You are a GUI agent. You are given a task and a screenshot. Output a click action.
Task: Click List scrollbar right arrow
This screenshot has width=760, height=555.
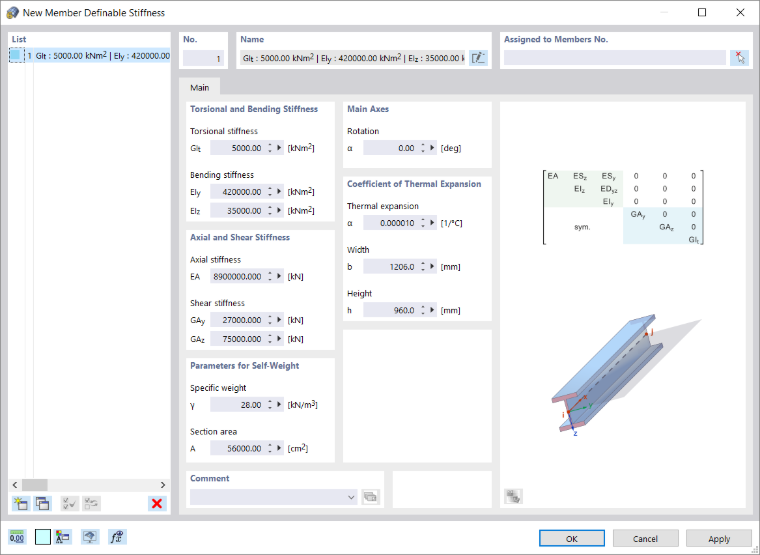pos(163,485)
